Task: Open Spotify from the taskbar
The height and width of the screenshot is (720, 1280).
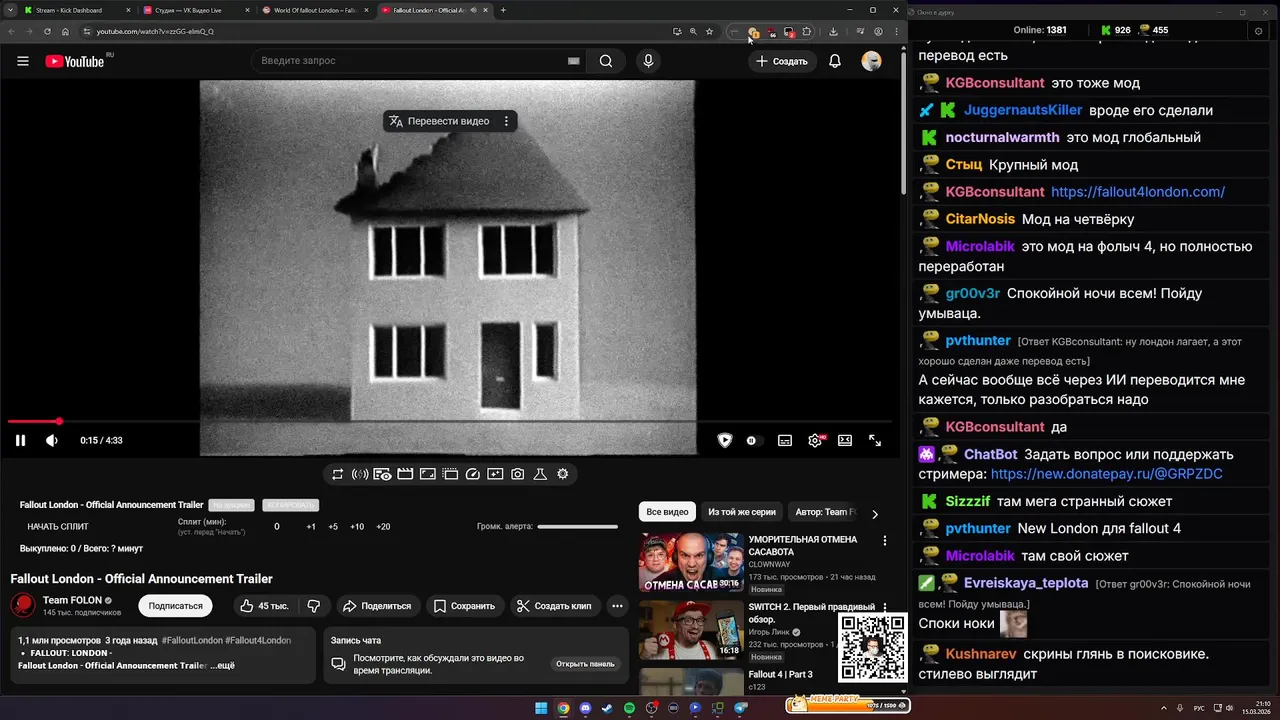Action: click(629, 708)
